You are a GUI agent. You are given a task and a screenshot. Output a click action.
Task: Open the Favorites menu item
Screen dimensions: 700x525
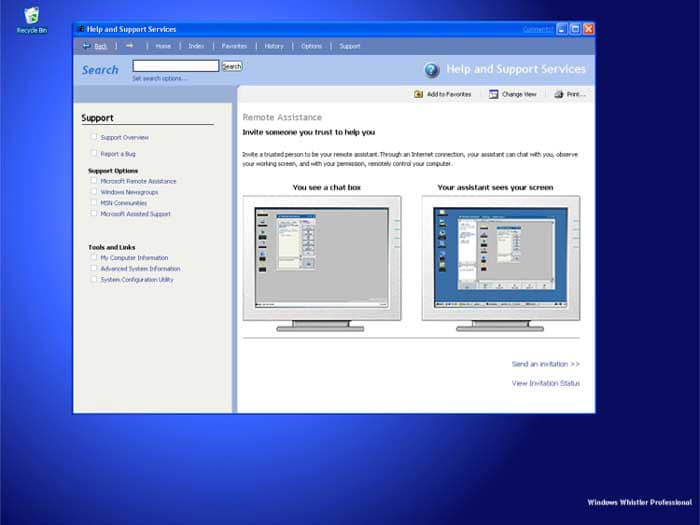234,46
